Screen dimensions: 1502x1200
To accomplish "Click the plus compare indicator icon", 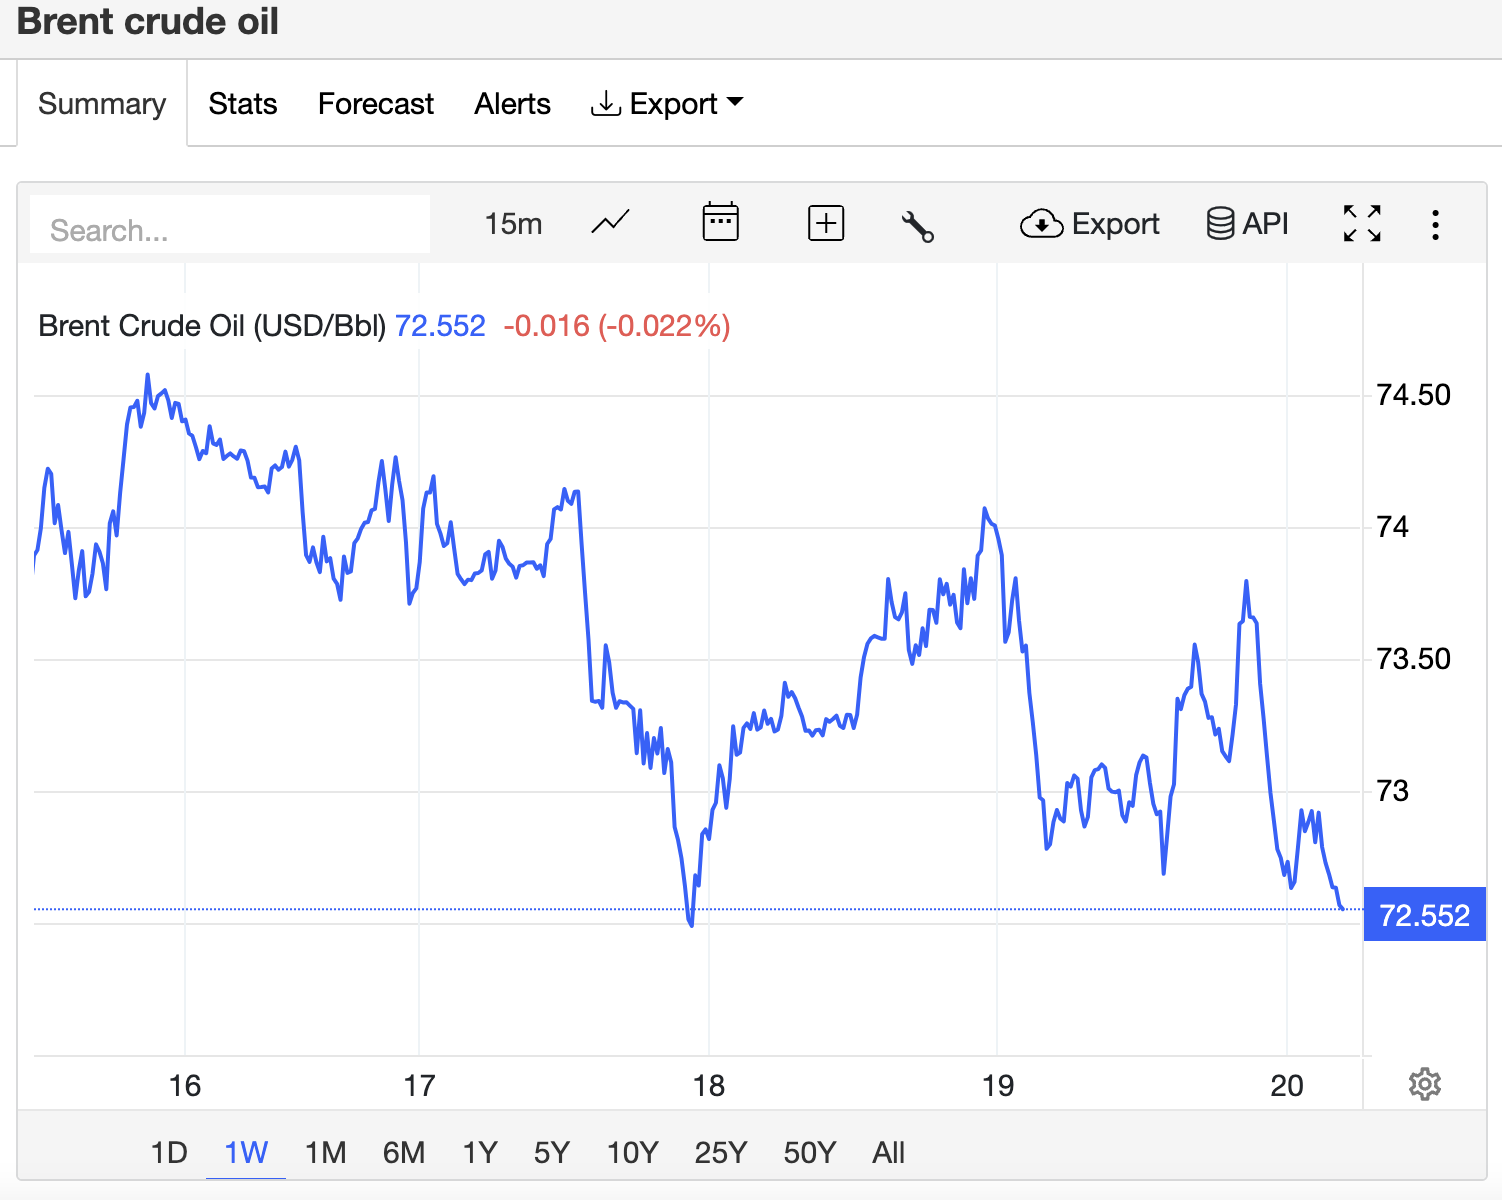I will [826, 223].
